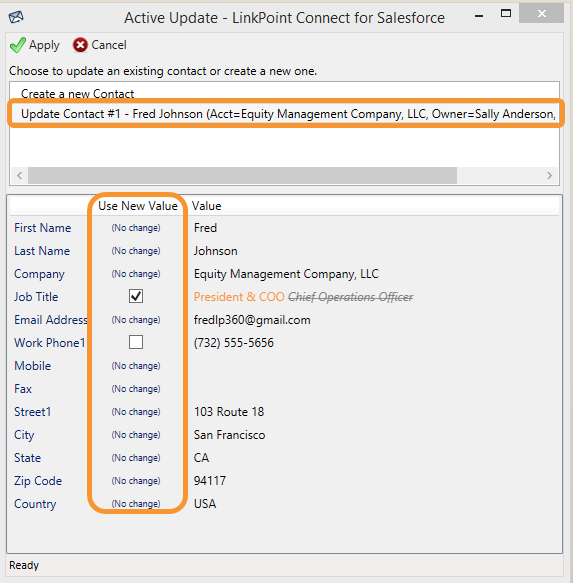
Task: Check the Work Phone1 use-new-value checkbox
Action: tap(136, 342)
